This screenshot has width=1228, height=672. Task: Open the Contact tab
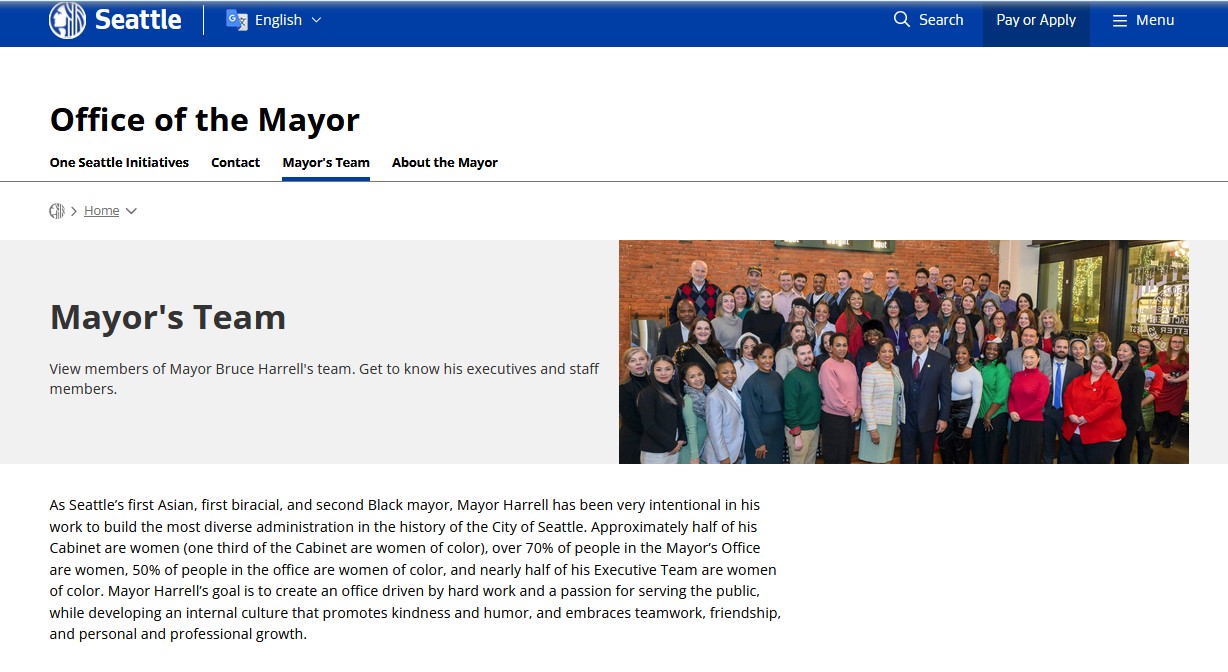coord(235,162)
